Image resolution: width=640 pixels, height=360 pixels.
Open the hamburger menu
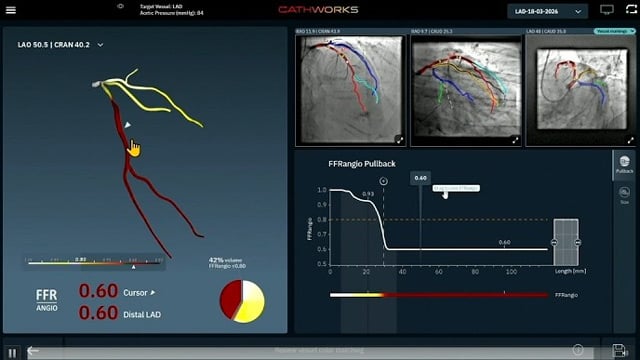point(11,9)
